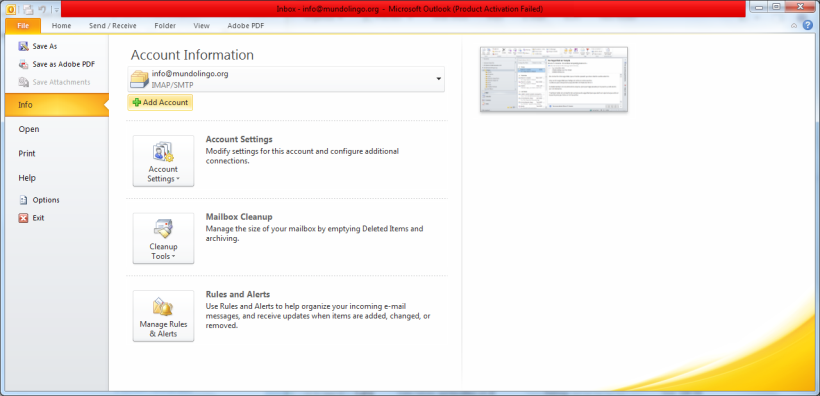Viewport: 820px width, 396px height.
Task: Switch to the Home ribbon tab
Action: point(61,26)
